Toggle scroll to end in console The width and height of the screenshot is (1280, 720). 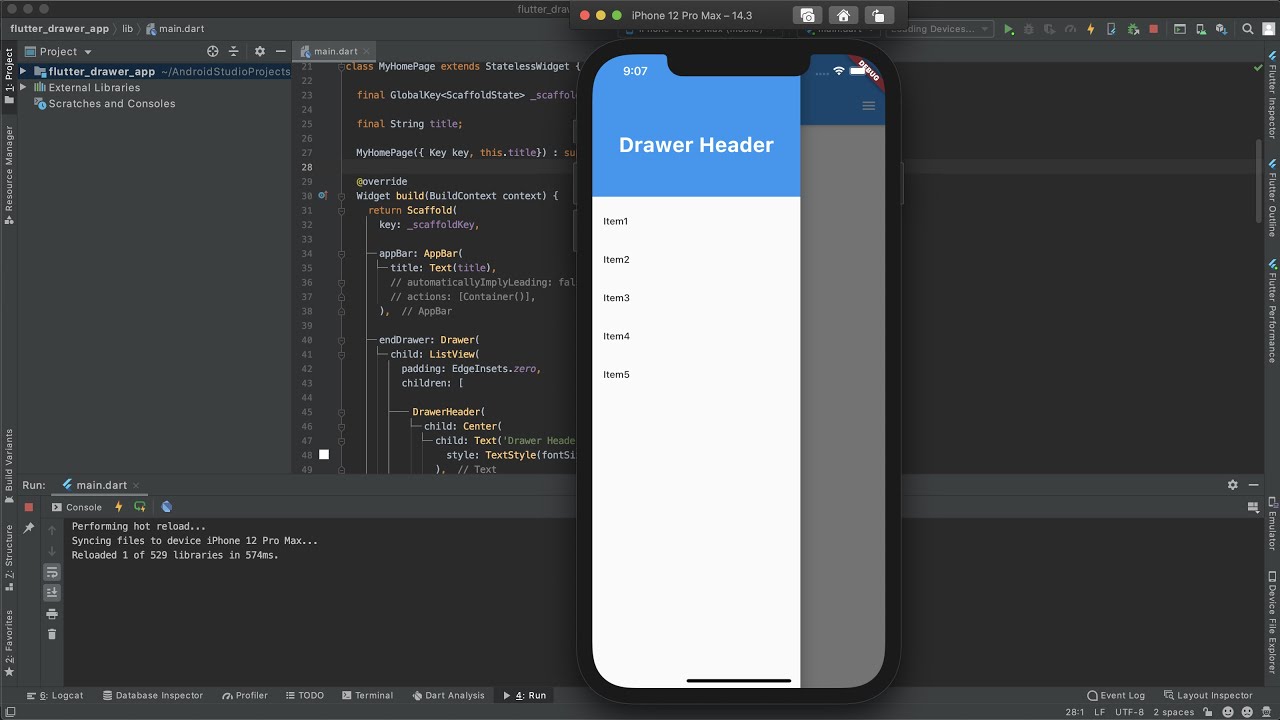(x=52, y=593)
